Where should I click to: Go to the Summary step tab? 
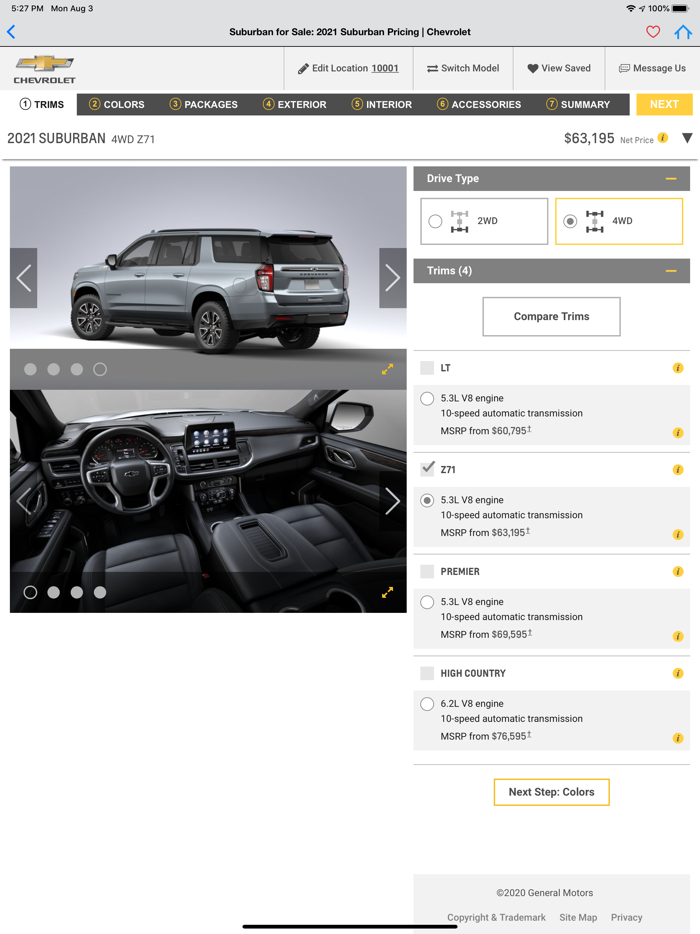[578, 104]
